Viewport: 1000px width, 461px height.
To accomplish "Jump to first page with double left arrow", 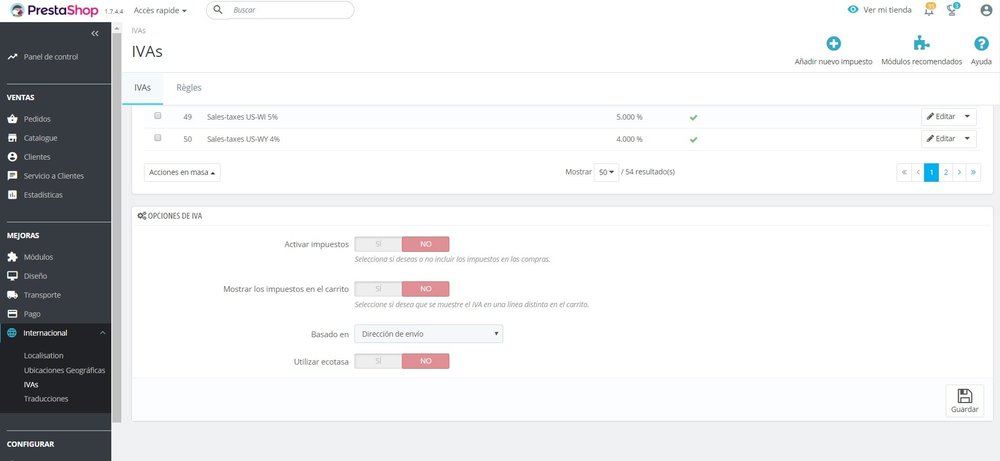I will [904, 173].
